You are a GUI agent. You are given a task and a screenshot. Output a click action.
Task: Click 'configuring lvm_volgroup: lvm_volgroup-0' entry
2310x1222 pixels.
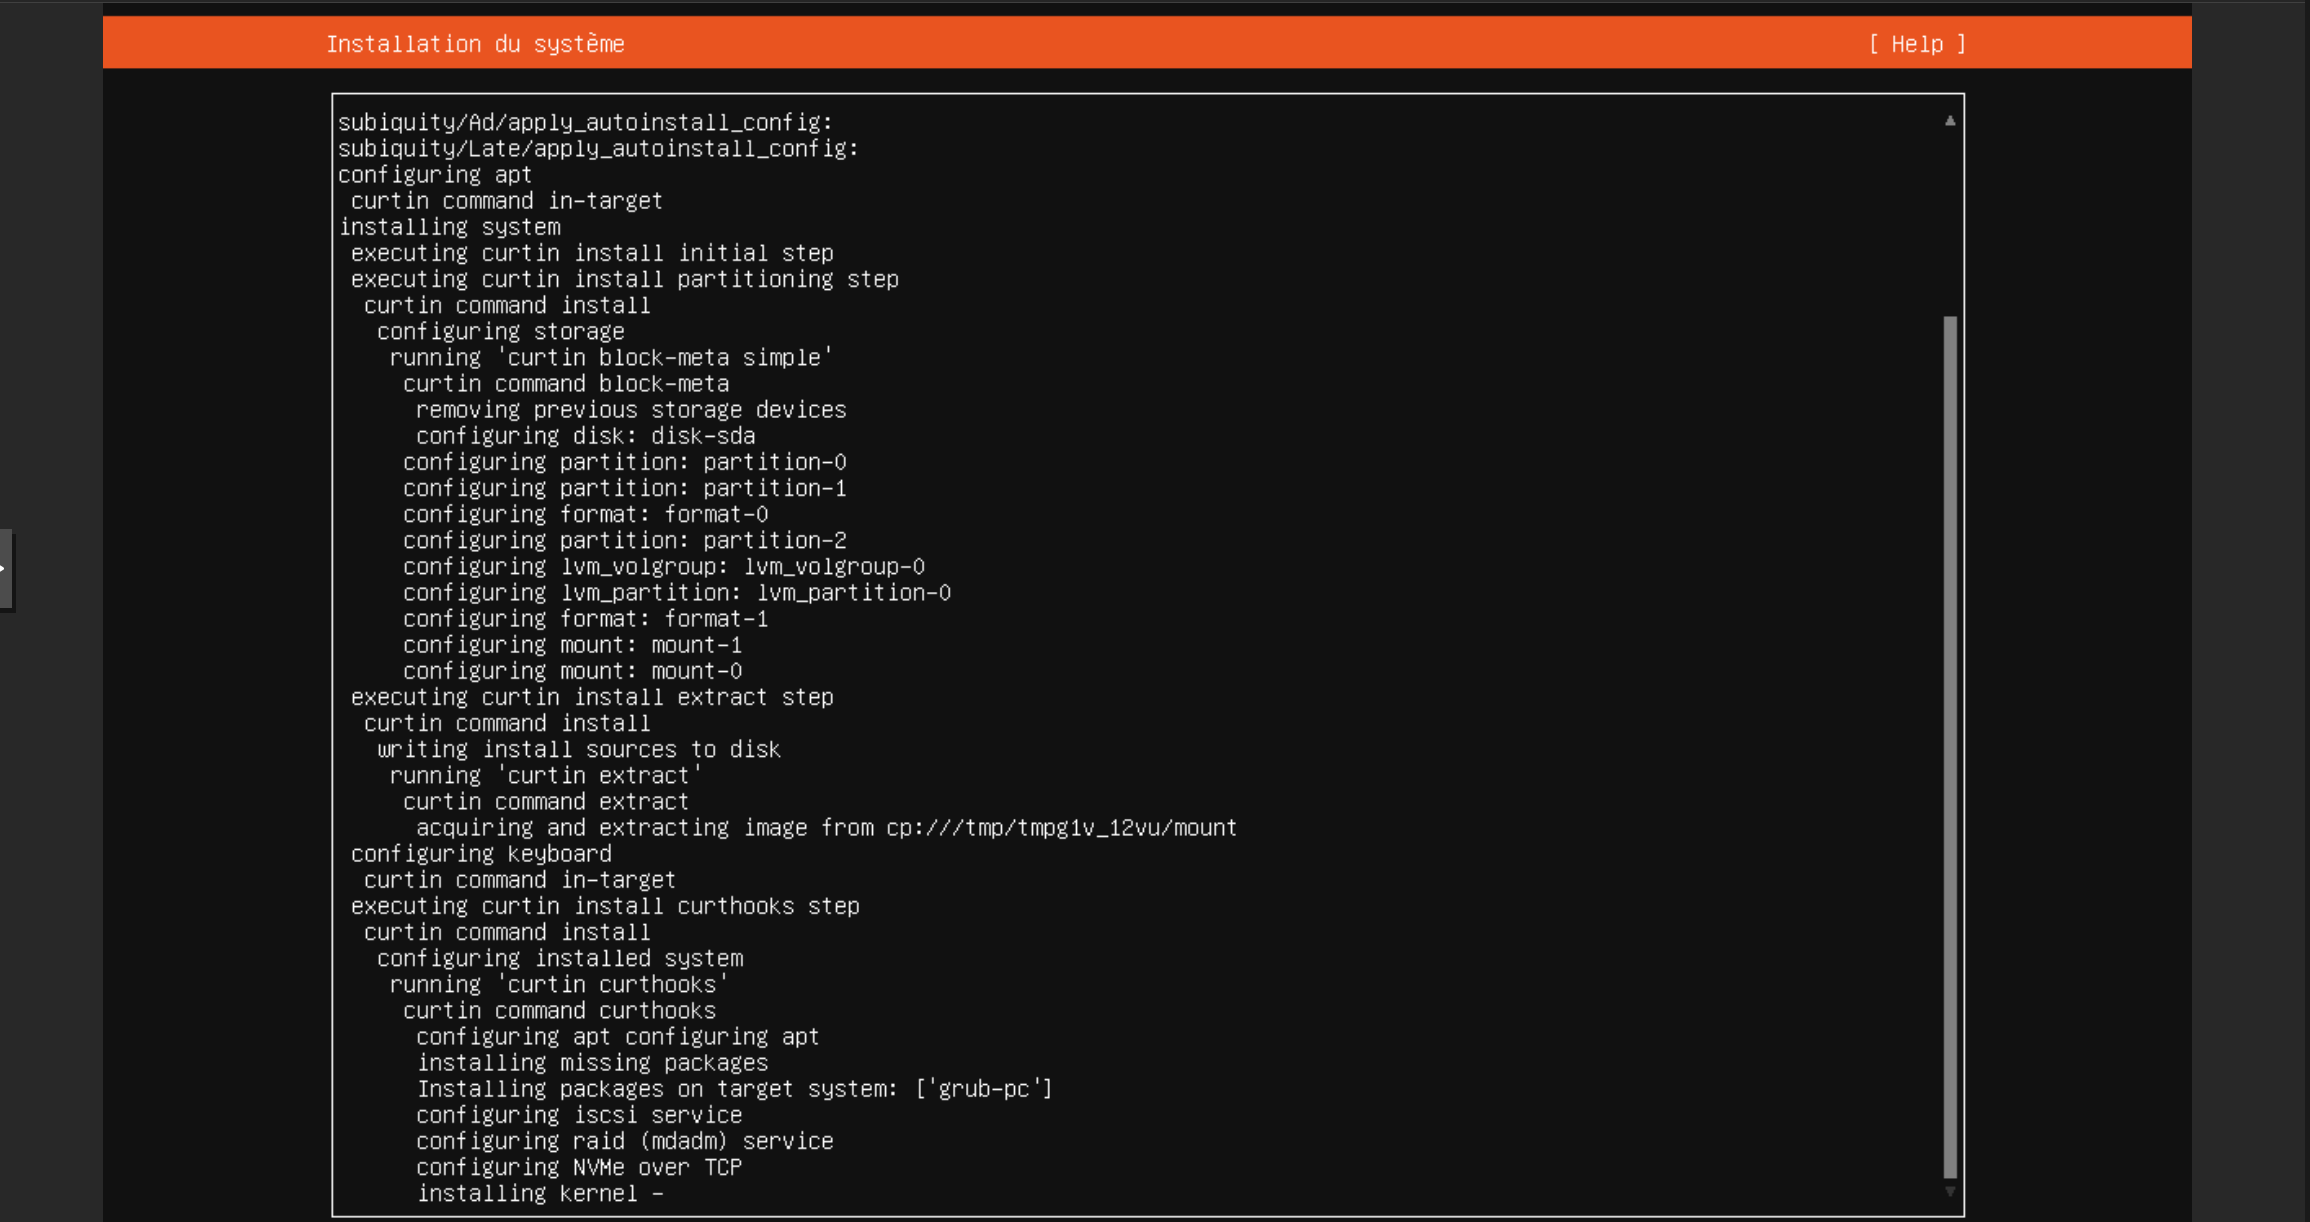coord(663,567)
